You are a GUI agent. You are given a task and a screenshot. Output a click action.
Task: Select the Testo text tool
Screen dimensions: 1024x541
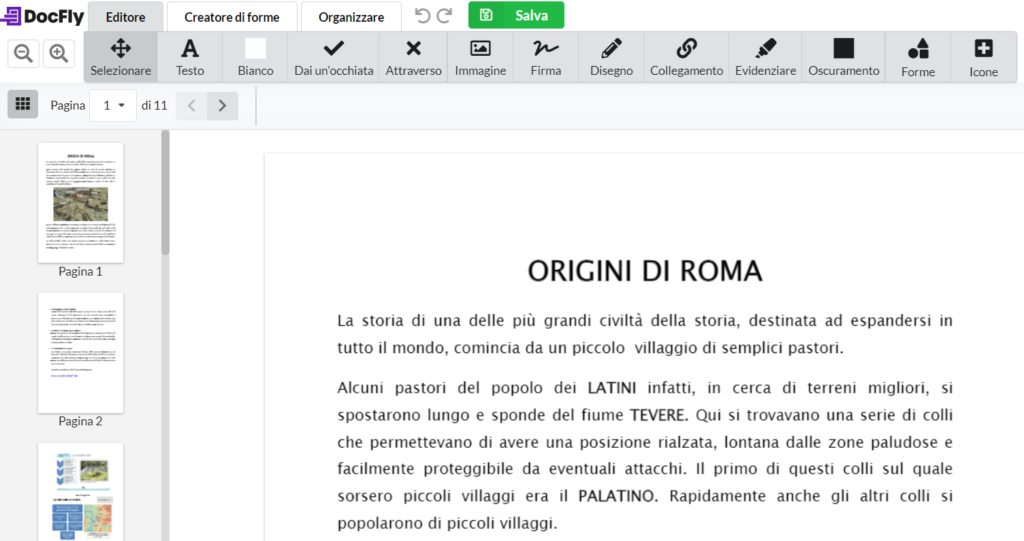tap(189, 57)
